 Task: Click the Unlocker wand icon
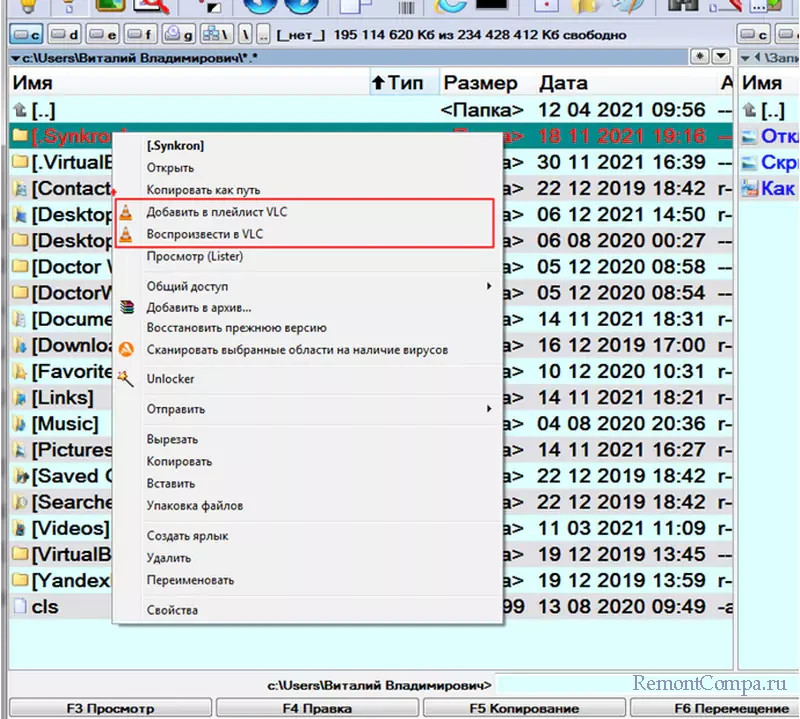click(x=126, y=379)
